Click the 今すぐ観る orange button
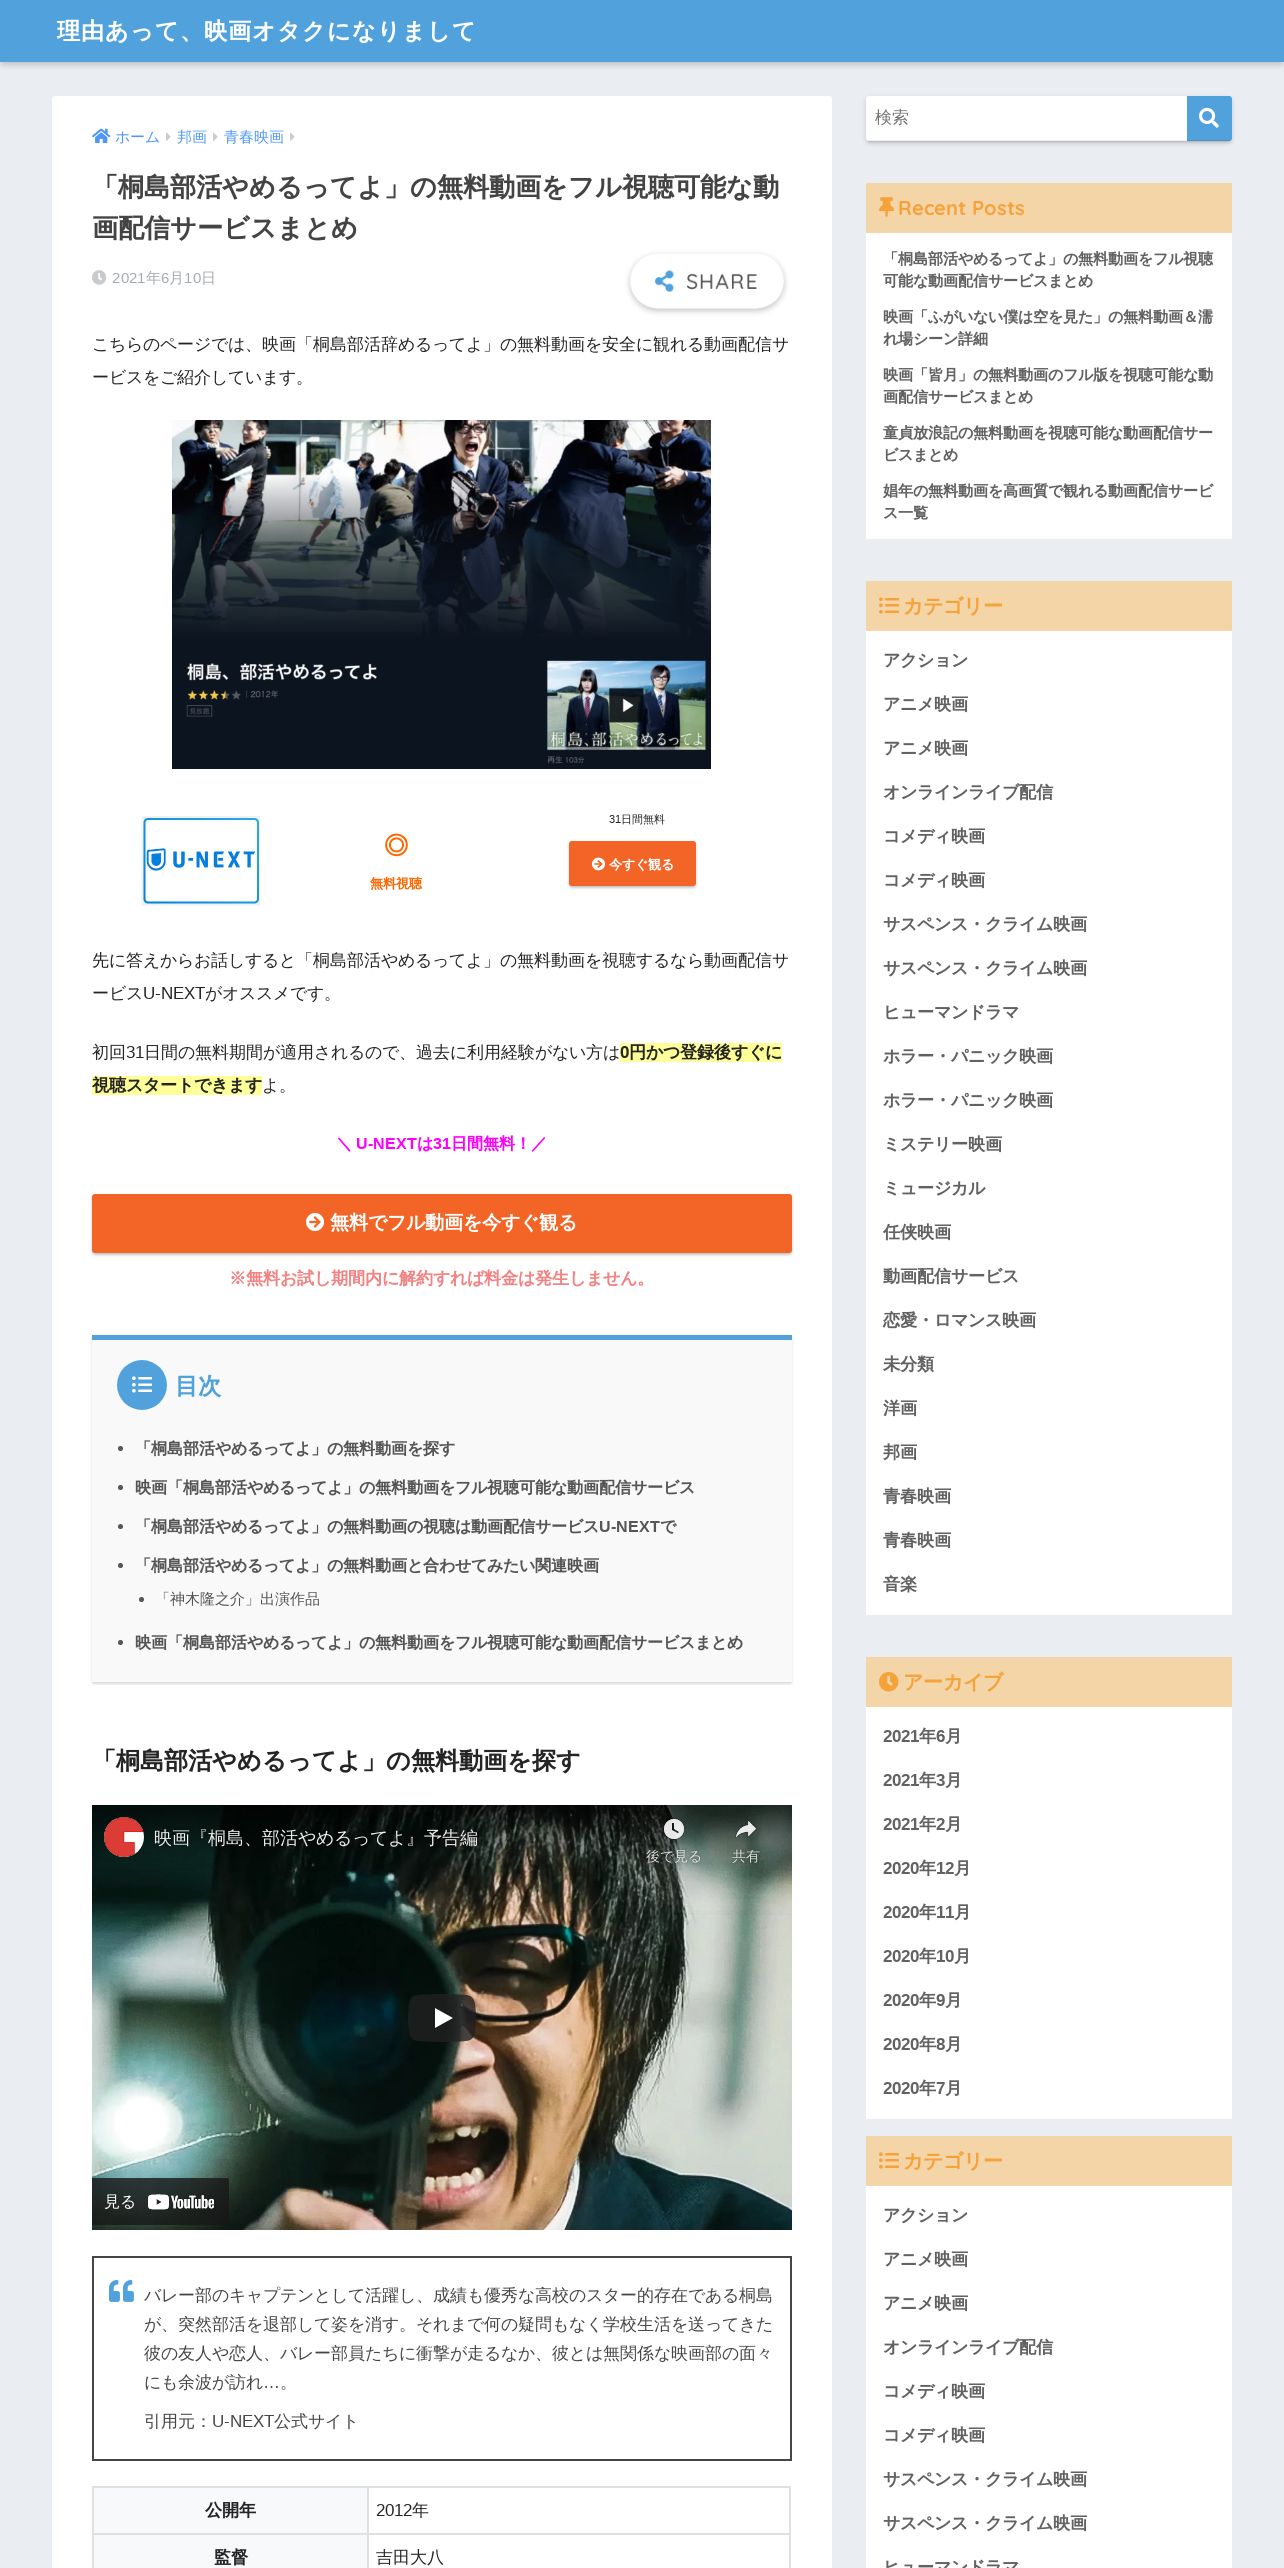 click(632, 864)
